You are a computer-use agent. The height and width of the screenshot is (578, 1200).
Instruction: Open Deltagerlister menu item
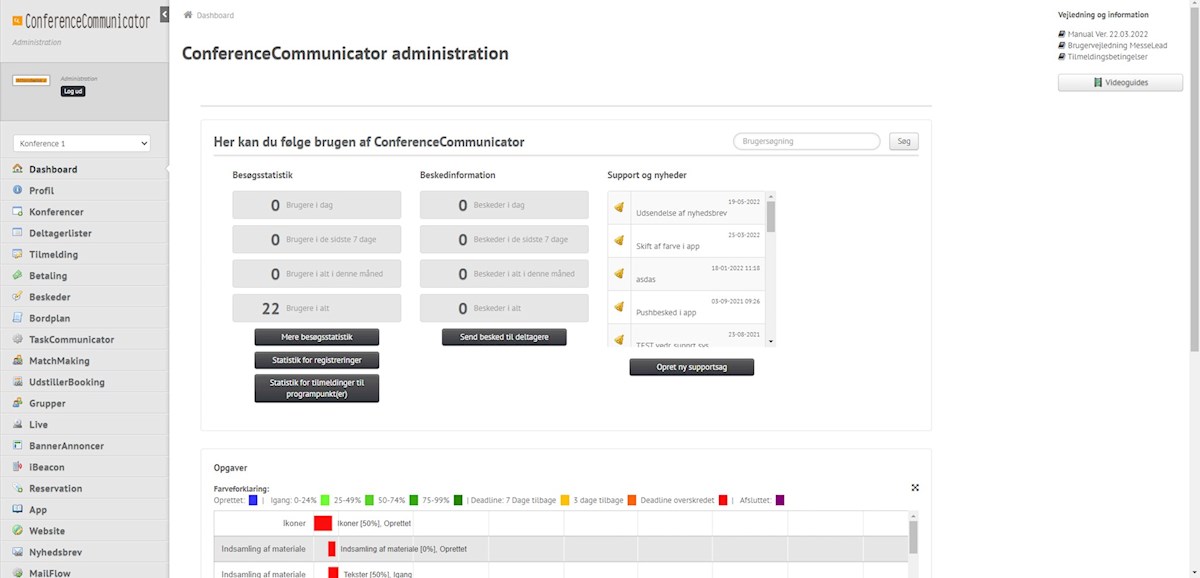(x=84, y=233)
